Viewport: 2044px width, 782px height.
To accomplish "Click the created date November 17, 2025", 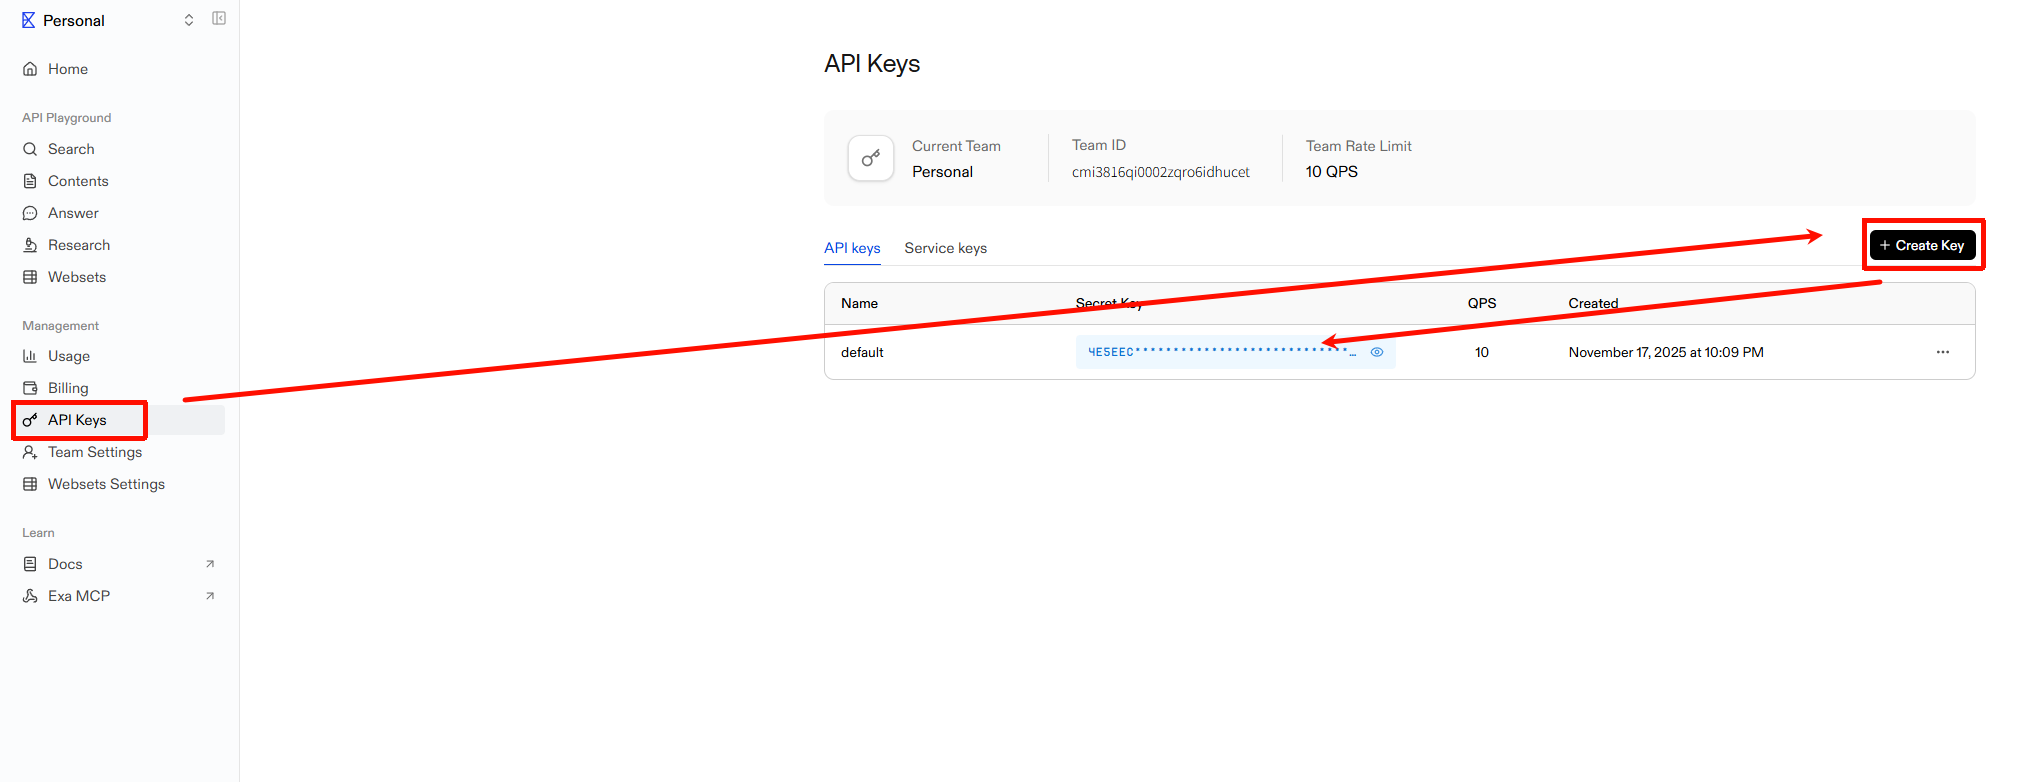I will pyautogui.click(x=1666, y=352).
